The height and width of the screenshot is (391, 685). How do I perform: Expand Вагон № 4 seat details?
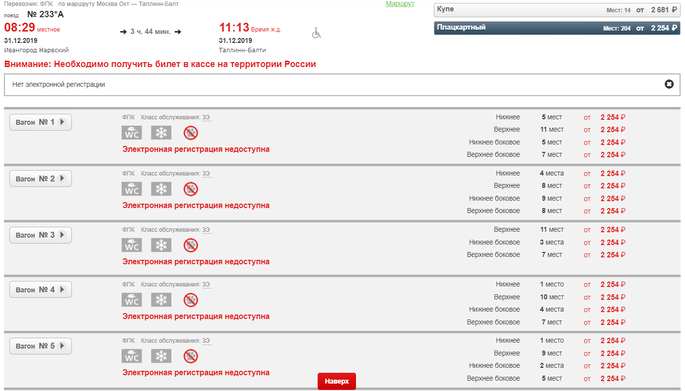point(41,289)
